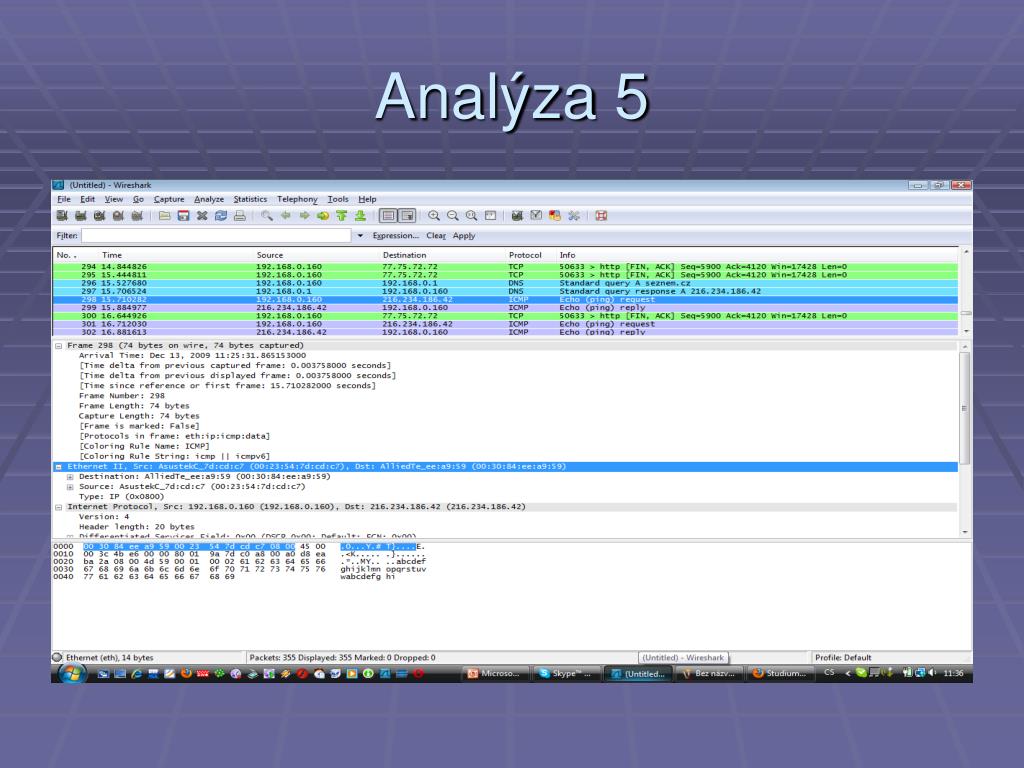1024x768 pixels.
Task: Open the toolbar help lifebuoy icon
Action: 601,216
